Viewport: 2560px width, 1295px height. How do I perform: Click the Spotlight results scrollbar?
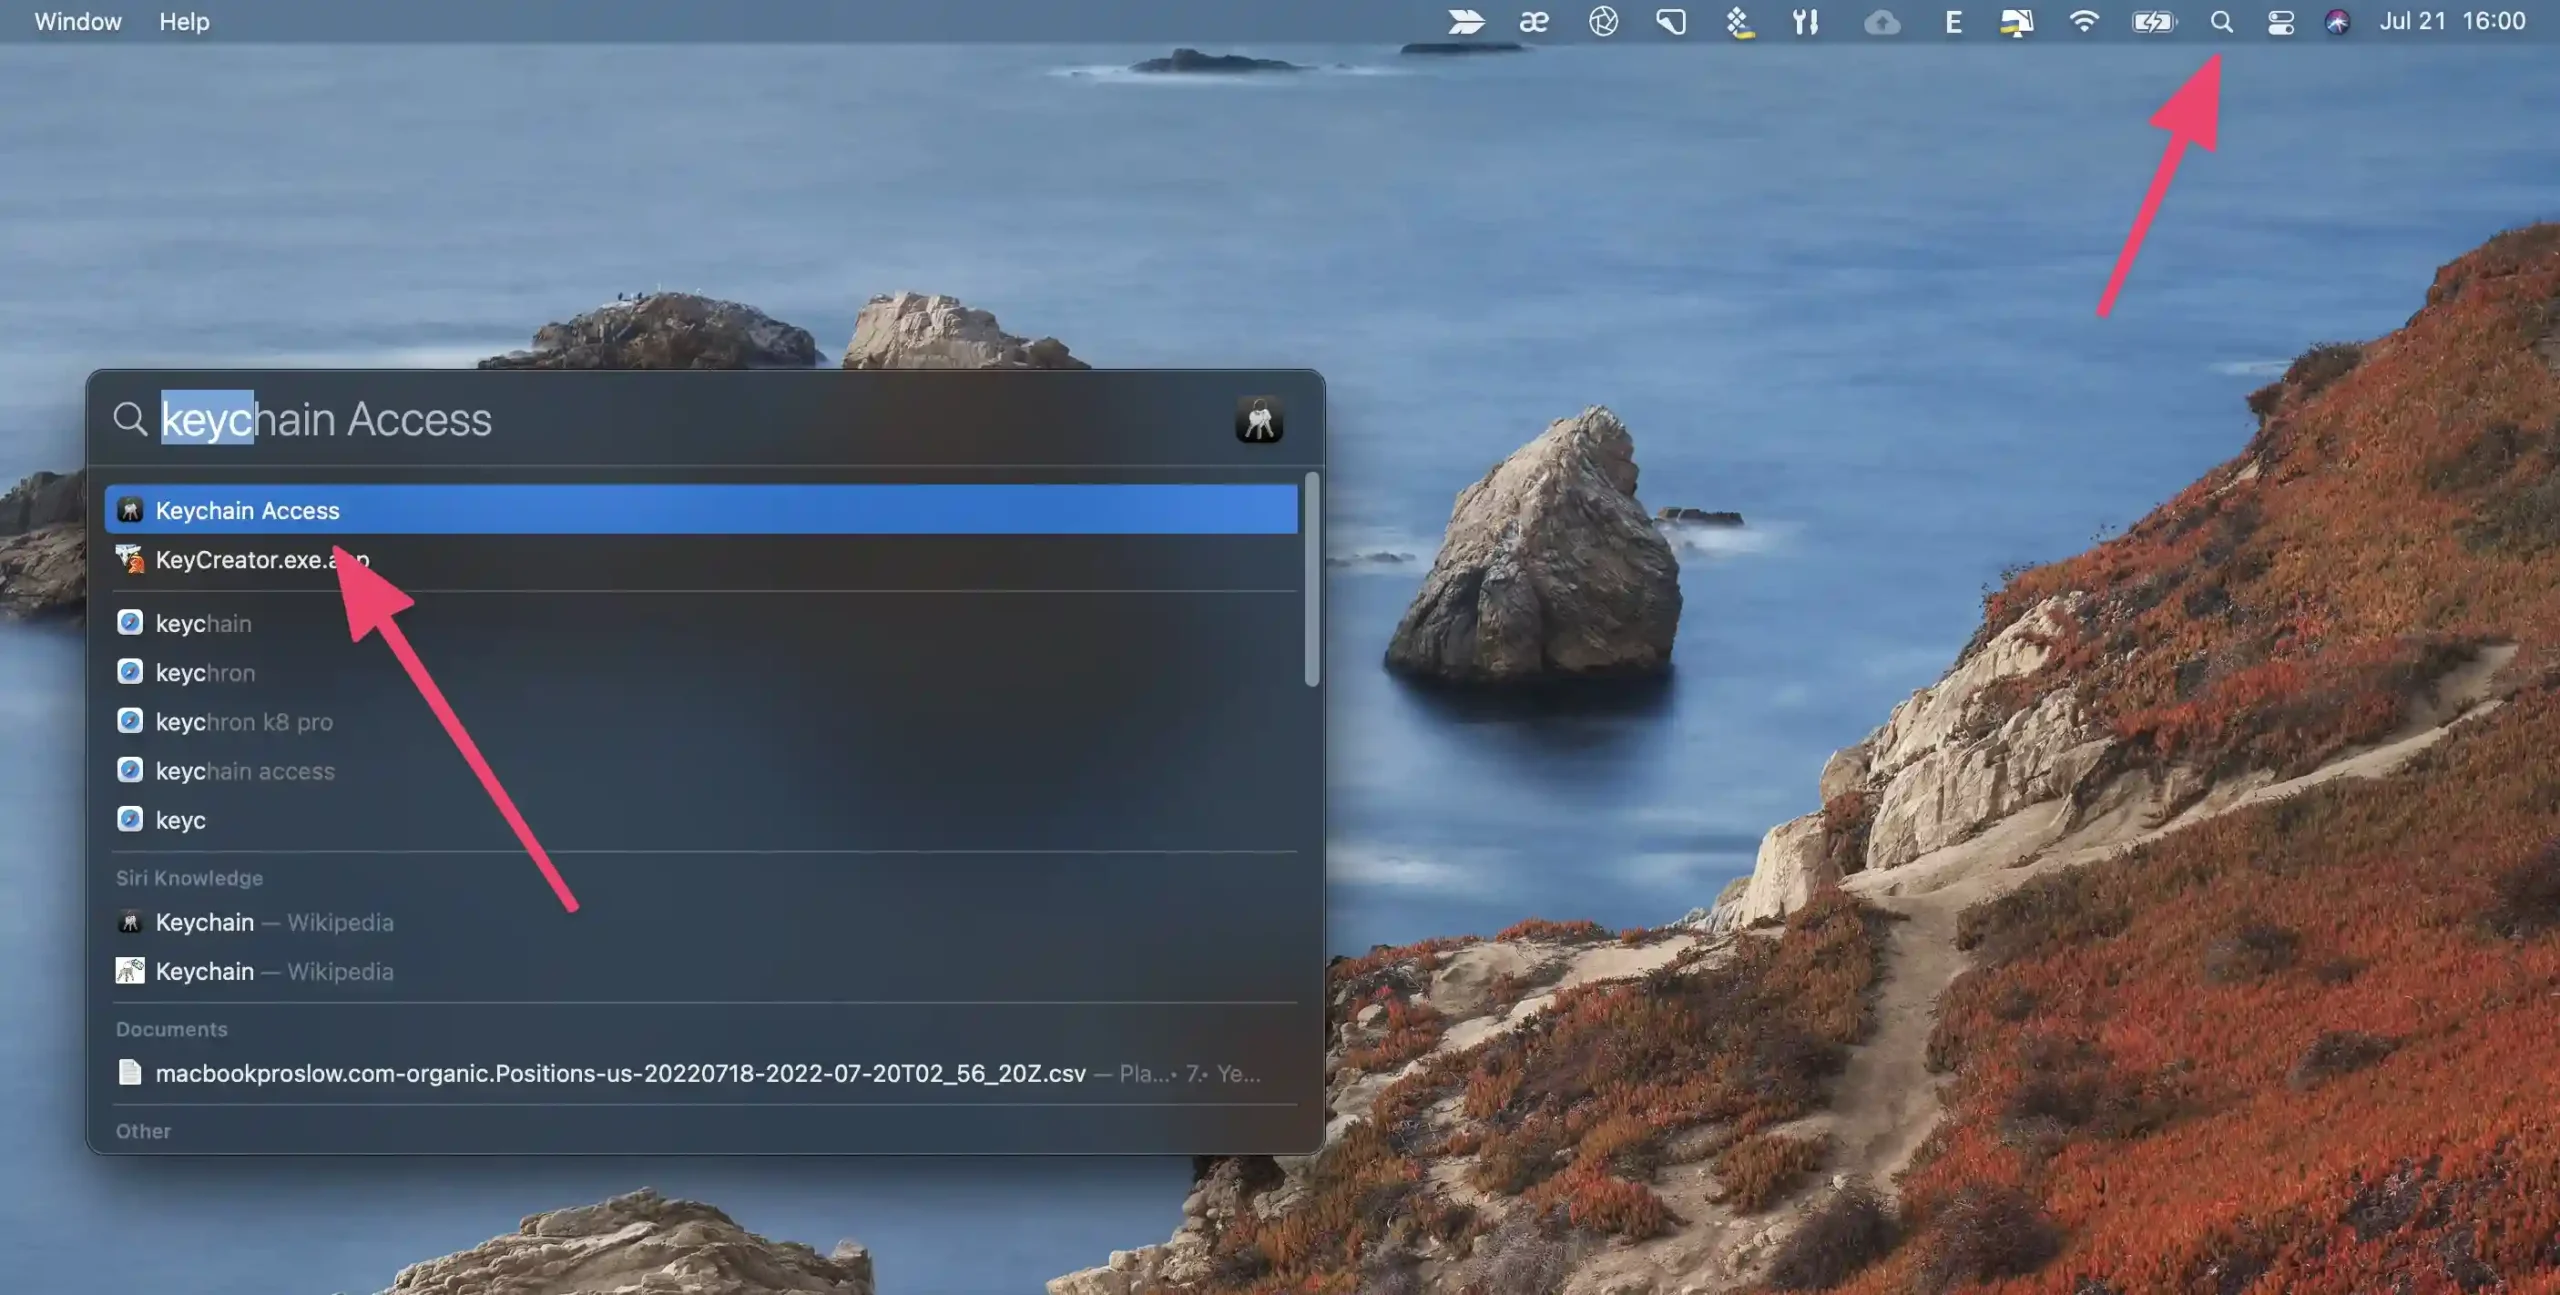click(x=1312, y=580)
